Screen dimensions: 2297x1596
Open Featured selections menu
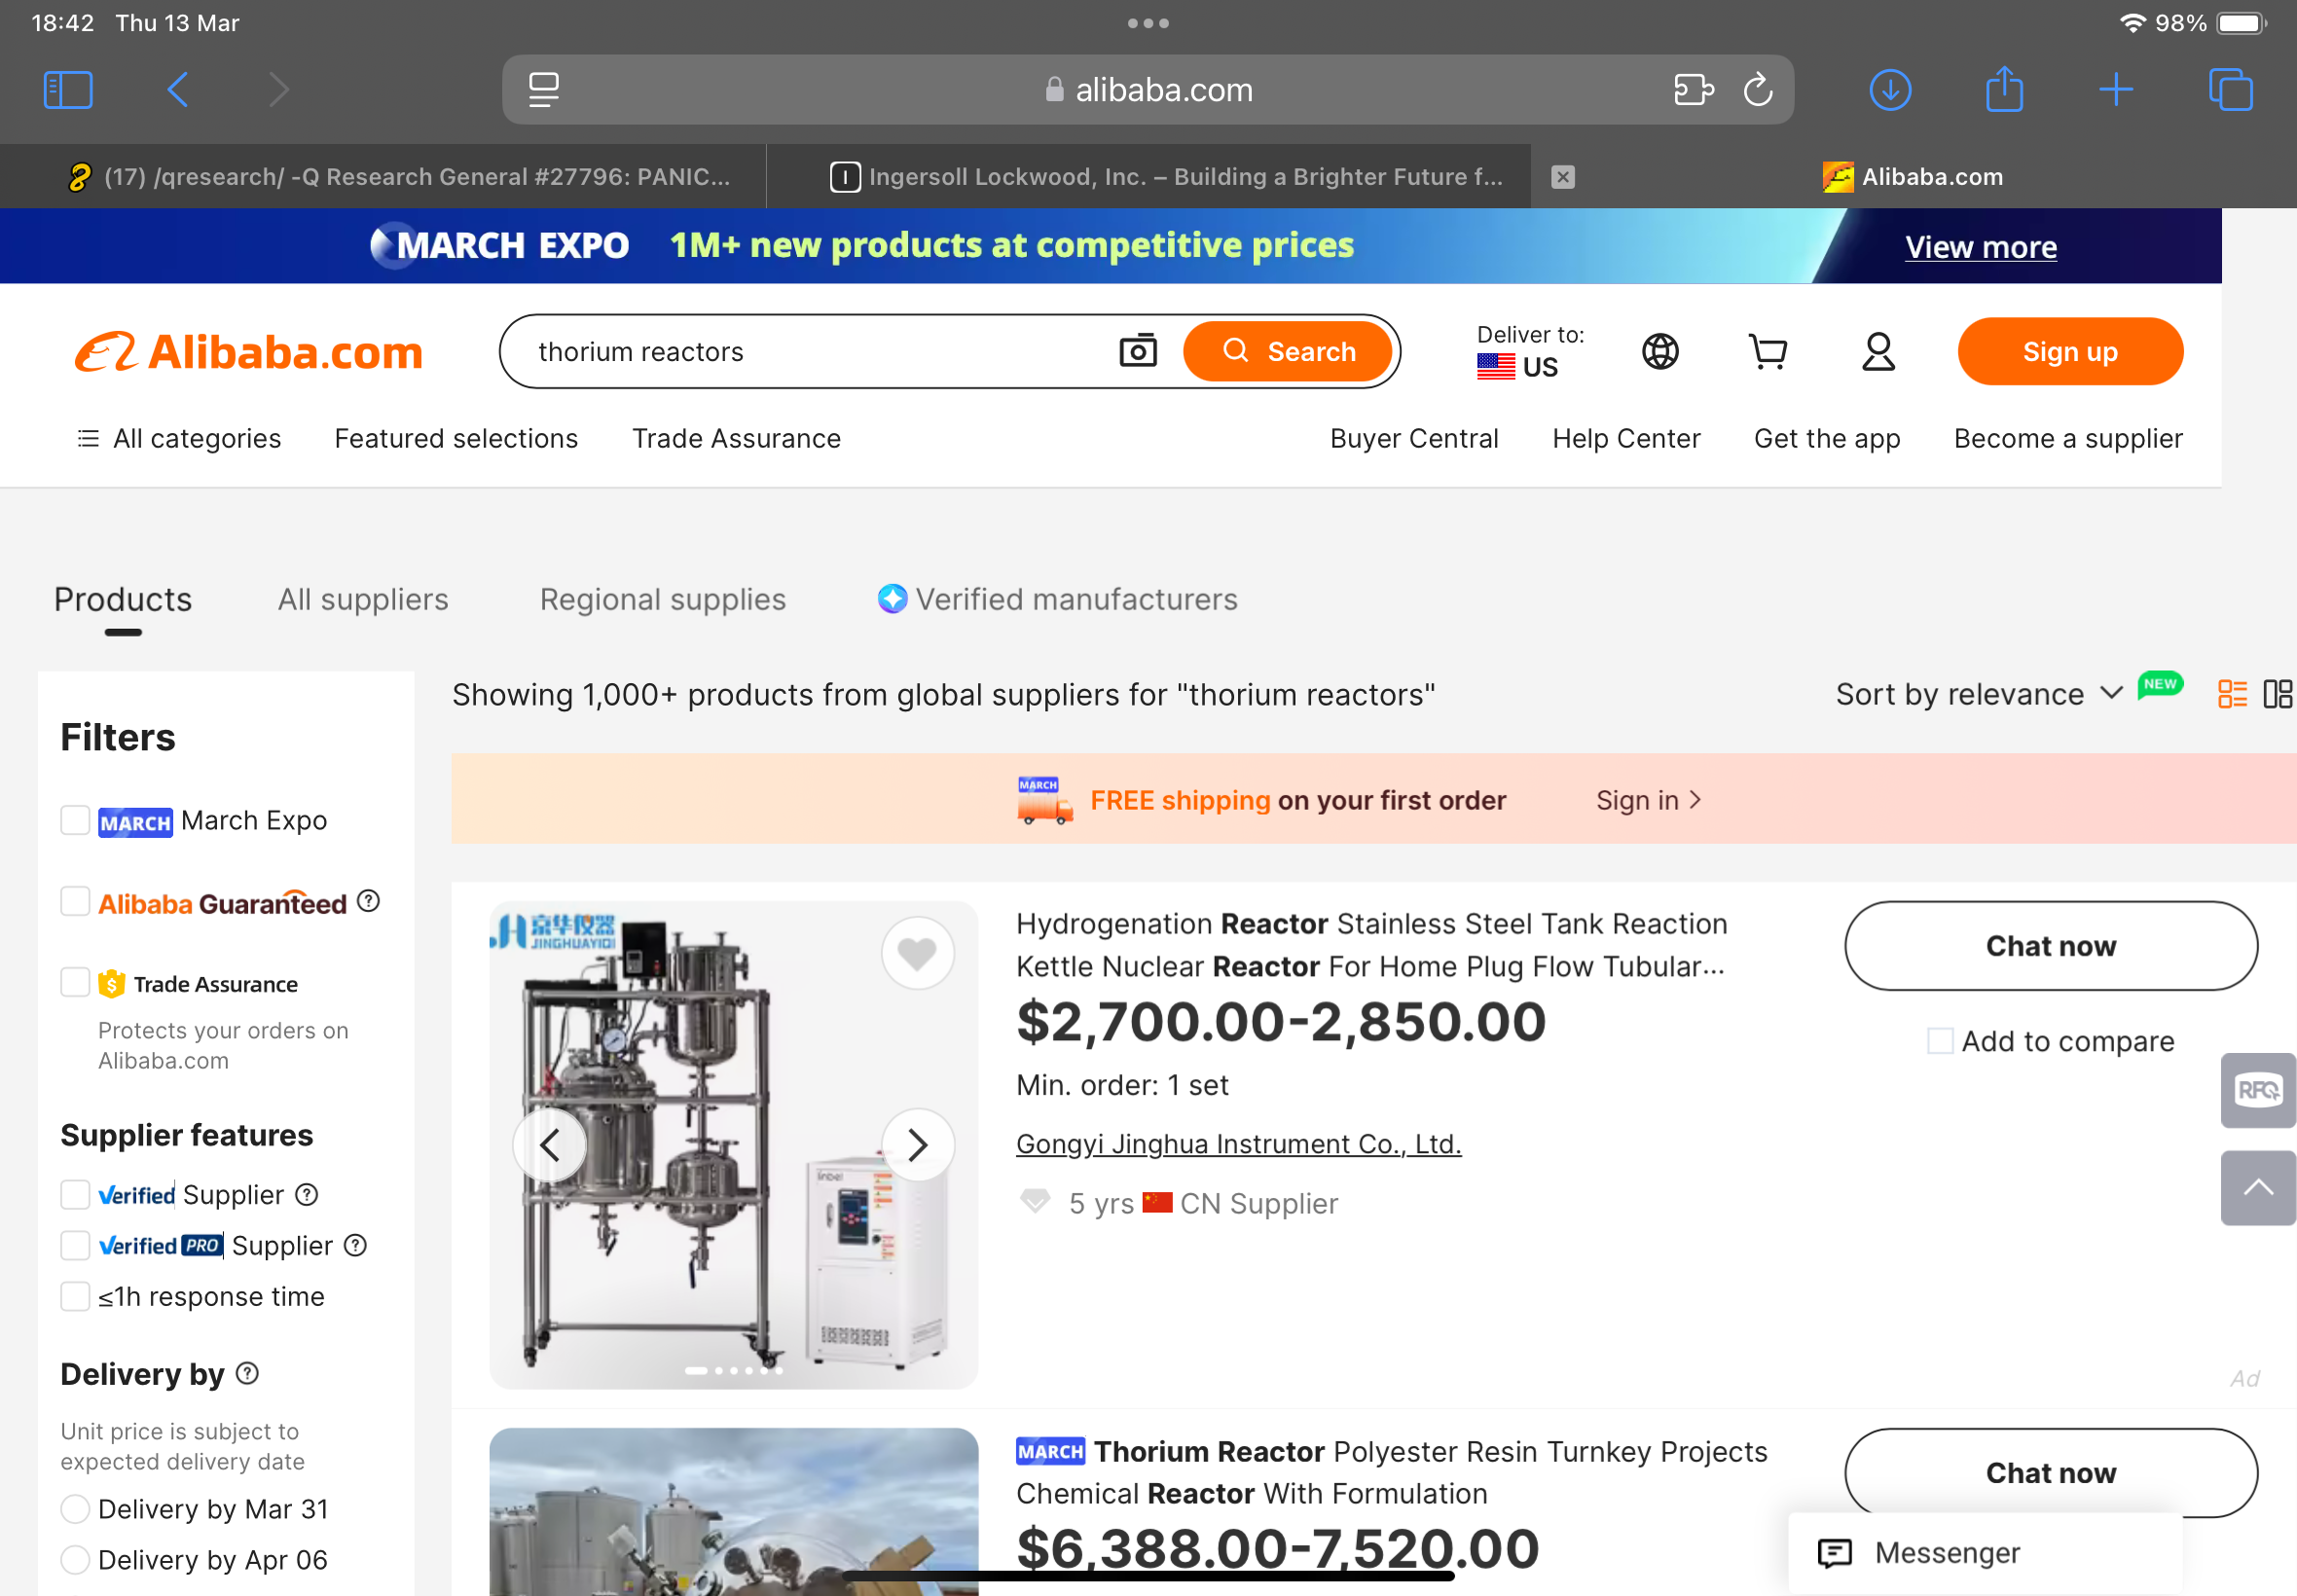coord(456,438)
